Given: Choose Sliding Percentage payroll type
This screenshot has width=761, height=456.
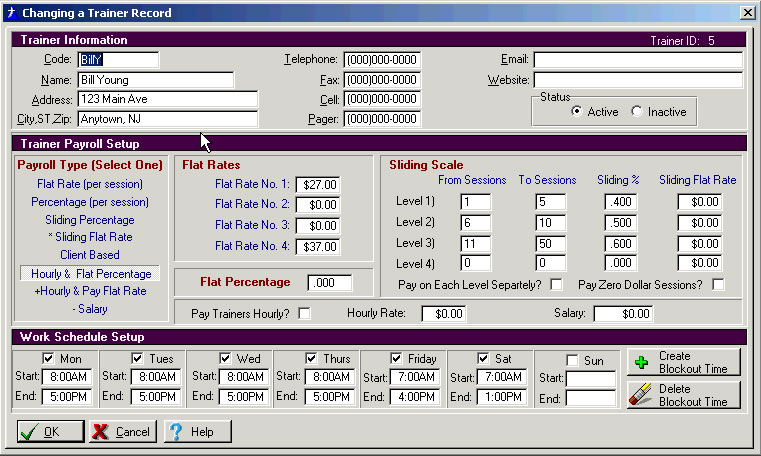Looking at the screenshot, I should tap(90, 220).
